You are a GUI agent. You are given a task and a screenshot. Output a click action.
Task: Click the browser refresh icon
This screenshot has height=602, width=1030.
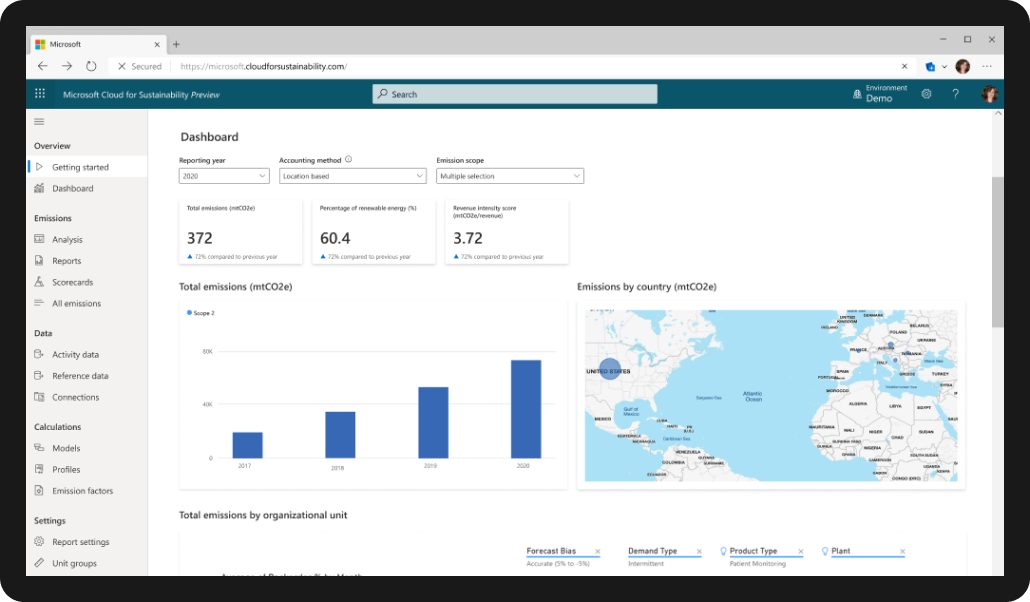point(91,66)
